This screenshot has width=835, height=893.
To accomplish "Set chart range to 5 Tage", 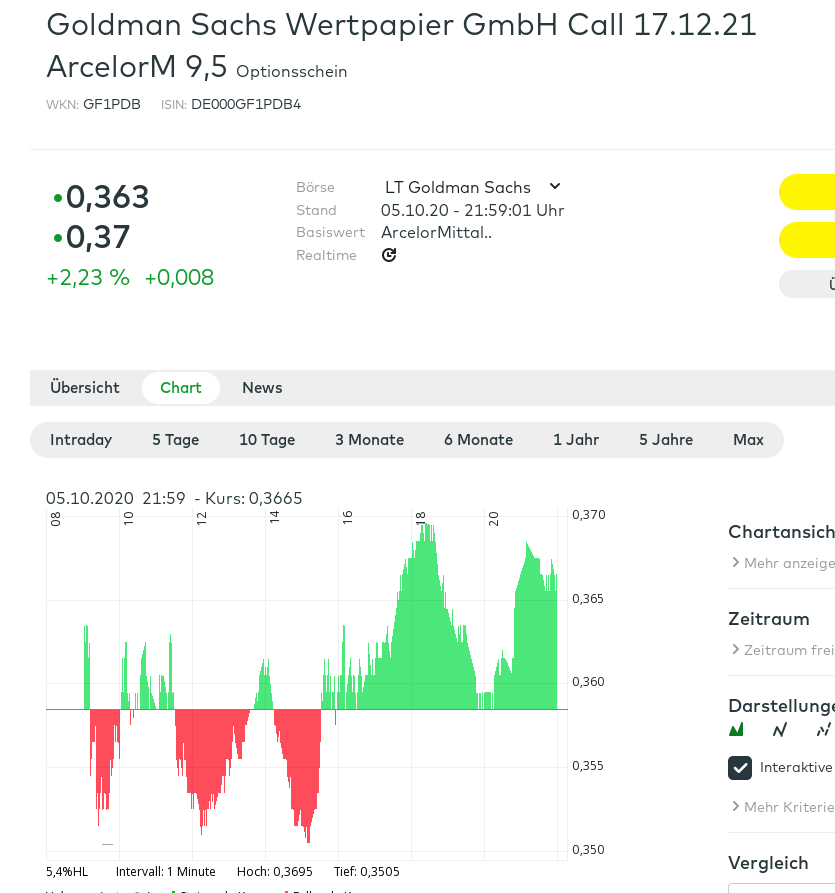I will click(175, 440).
